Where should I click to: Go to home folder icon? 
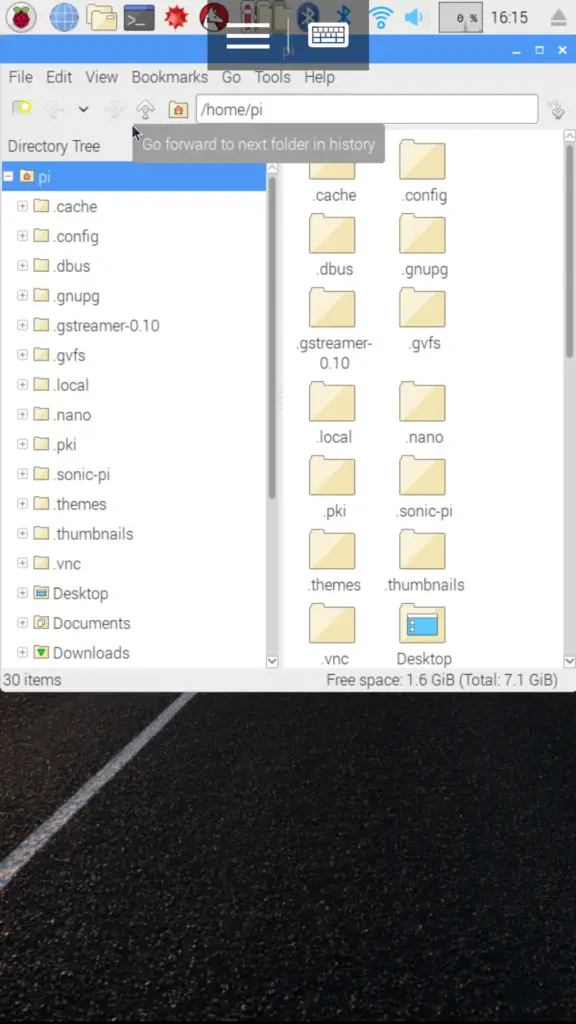coord(178,109)
